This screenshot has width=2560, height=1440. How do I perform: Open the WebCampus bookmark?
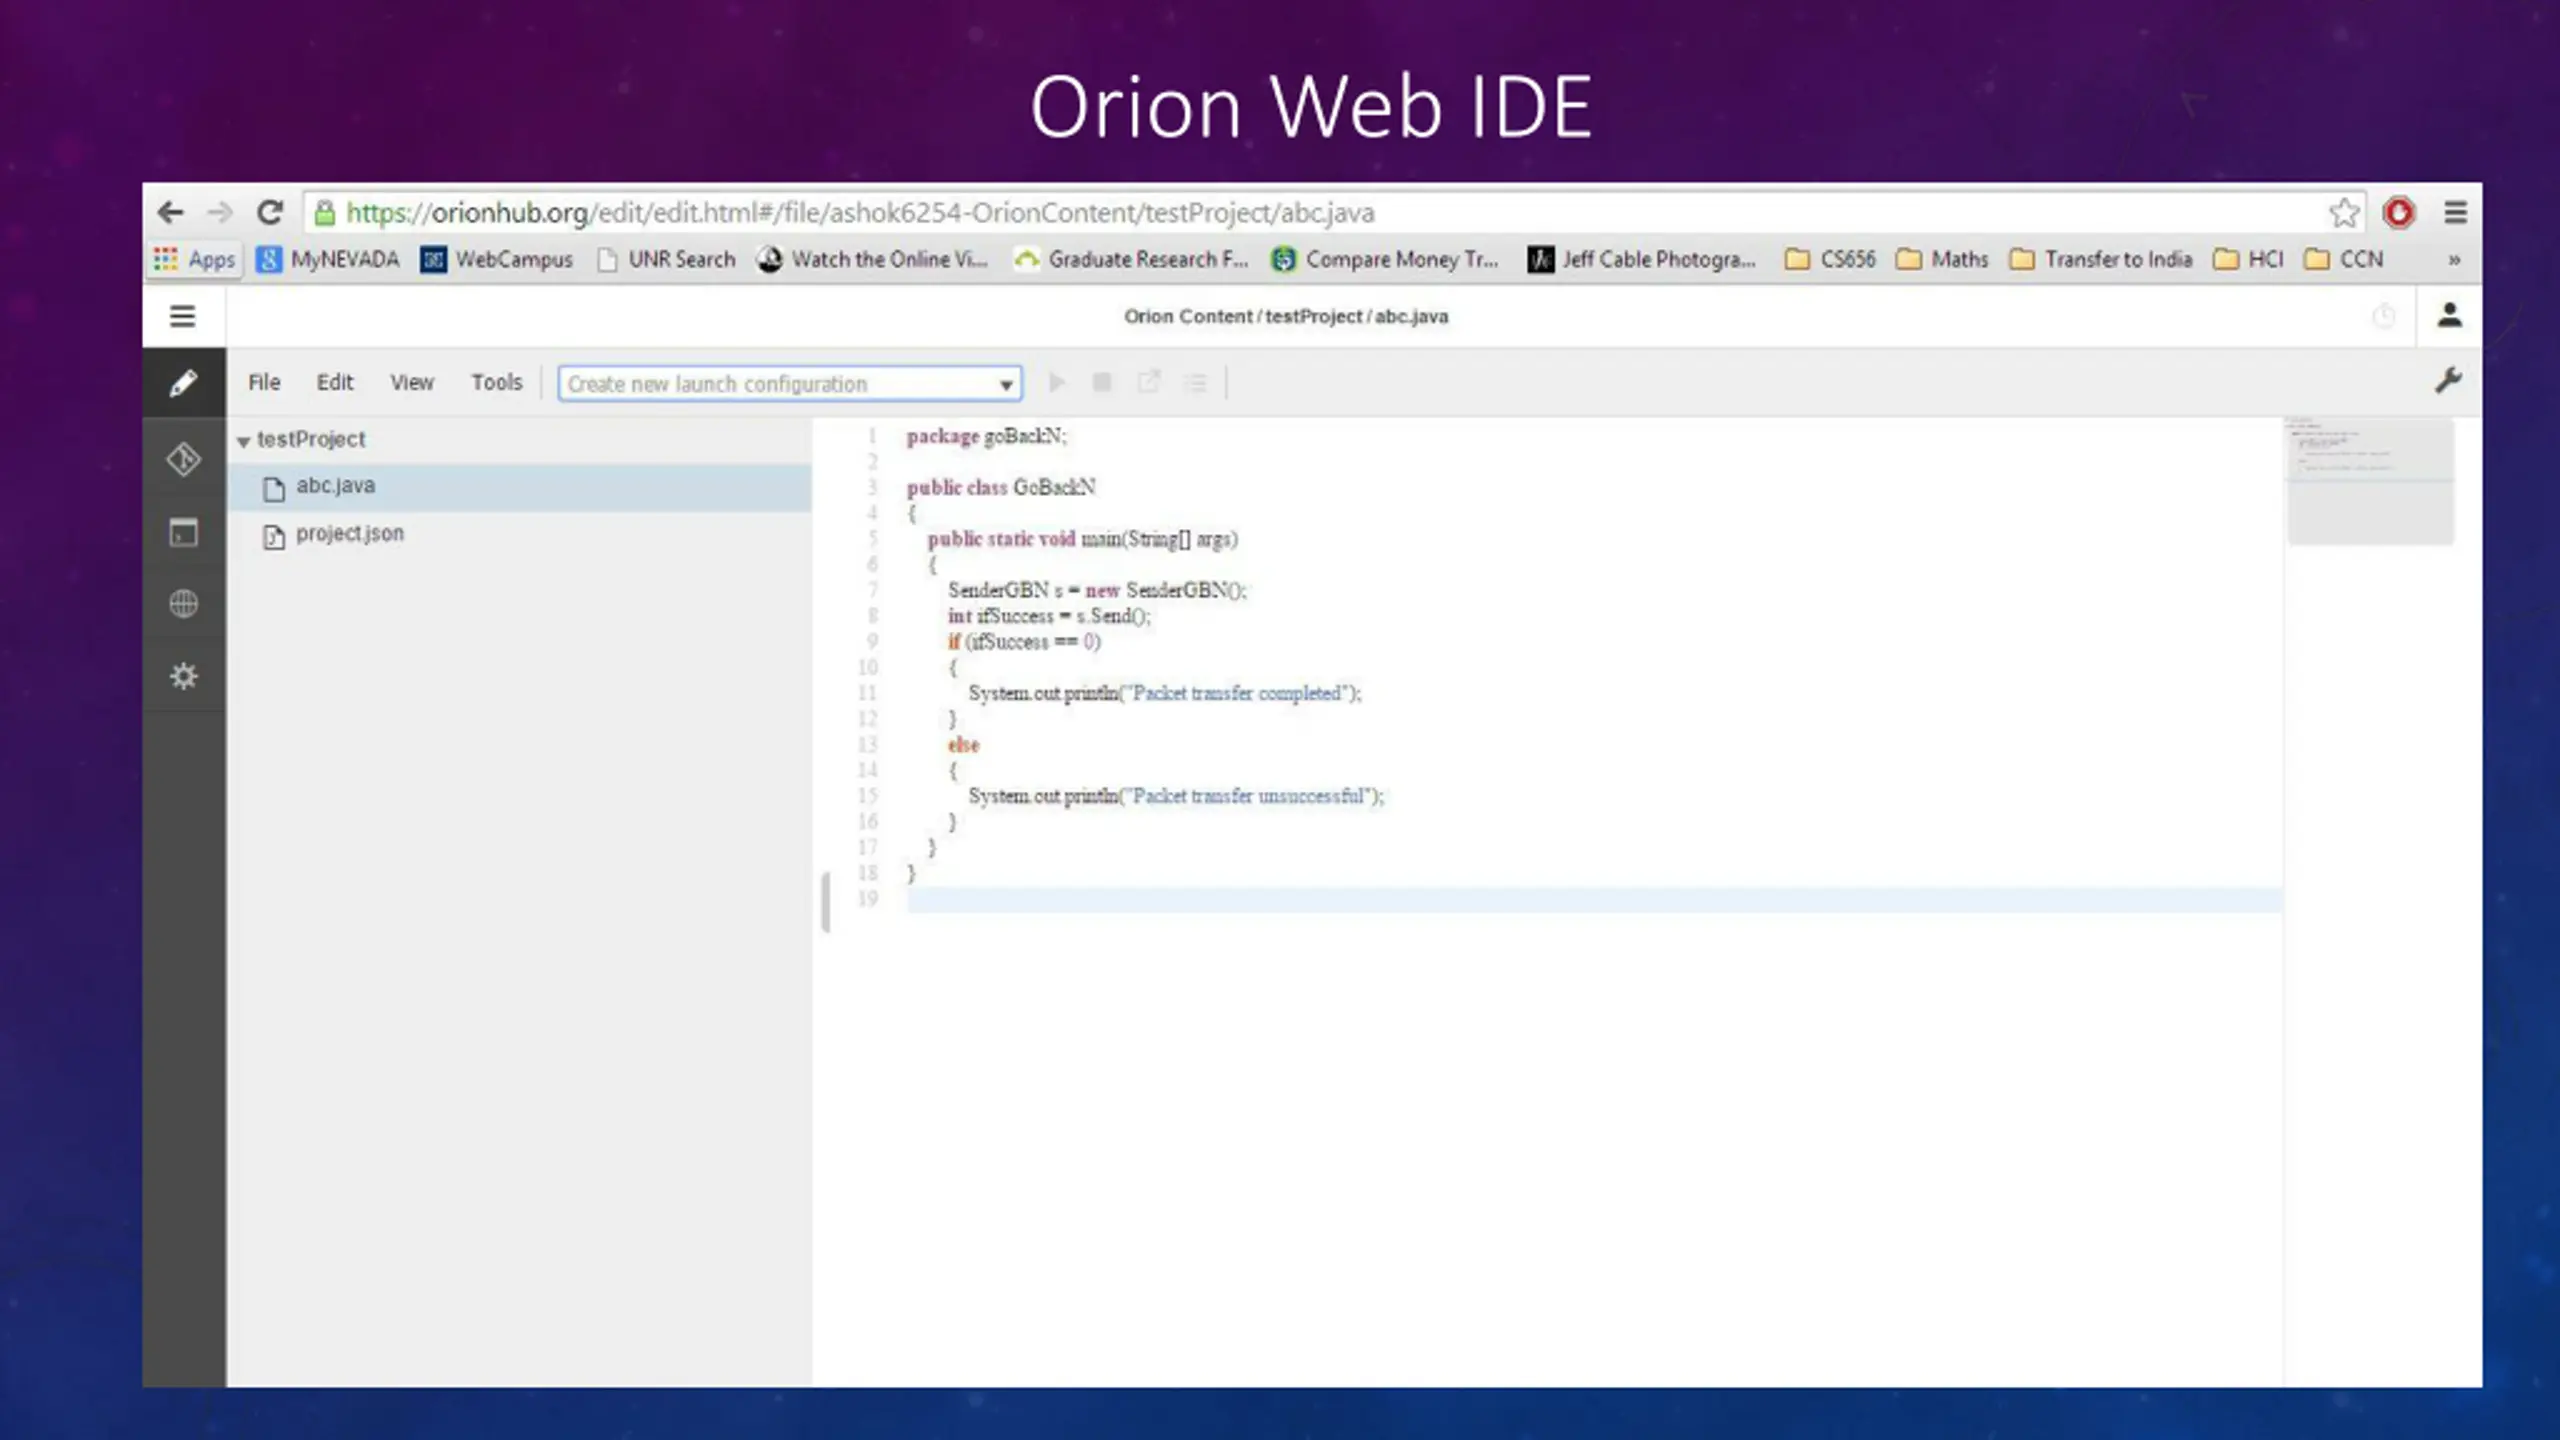coord(497,260)
